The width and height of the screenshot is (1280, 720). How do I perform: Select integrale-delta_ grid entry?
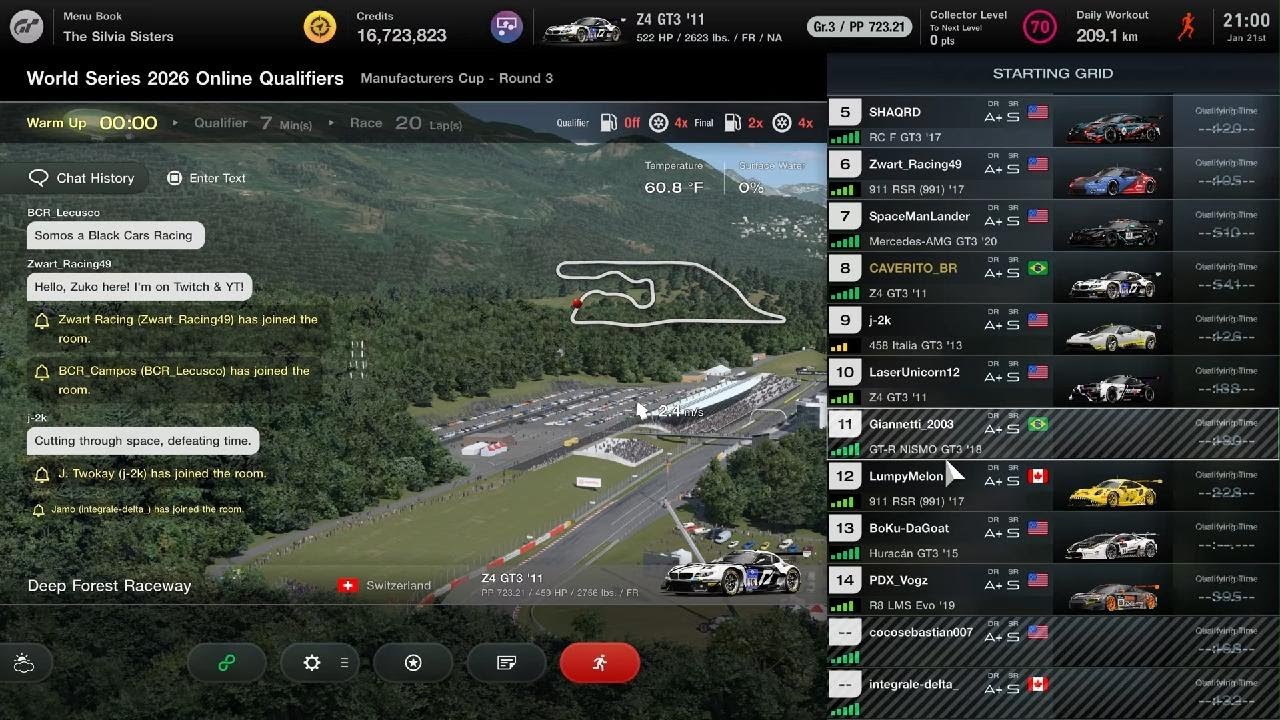[x=1054, y=693]
